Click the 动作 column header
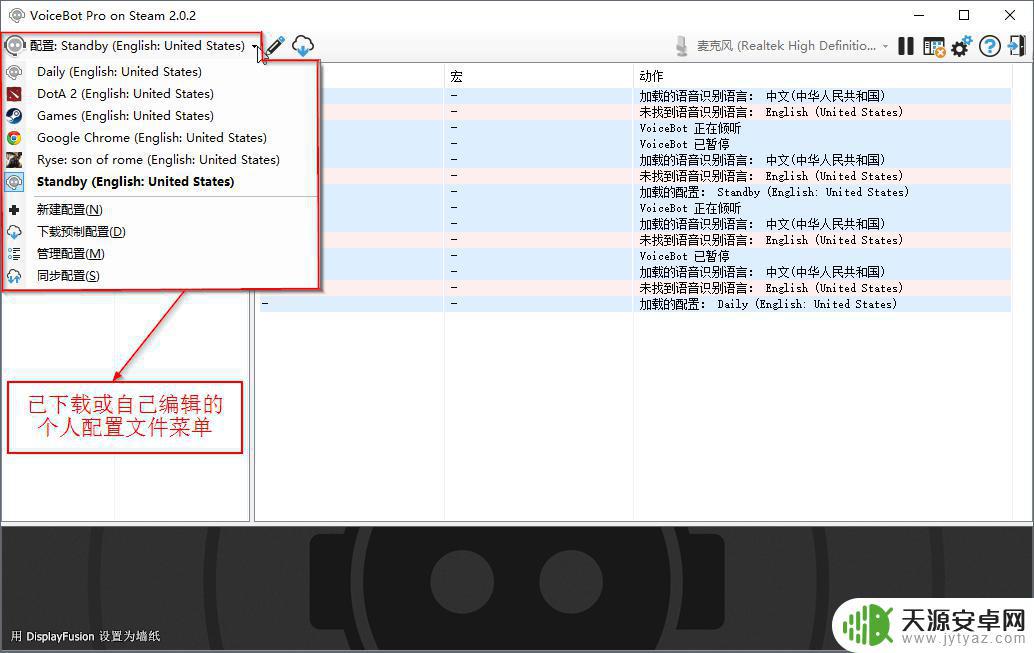The image size is (1034, 653). [x=651, y=77]
